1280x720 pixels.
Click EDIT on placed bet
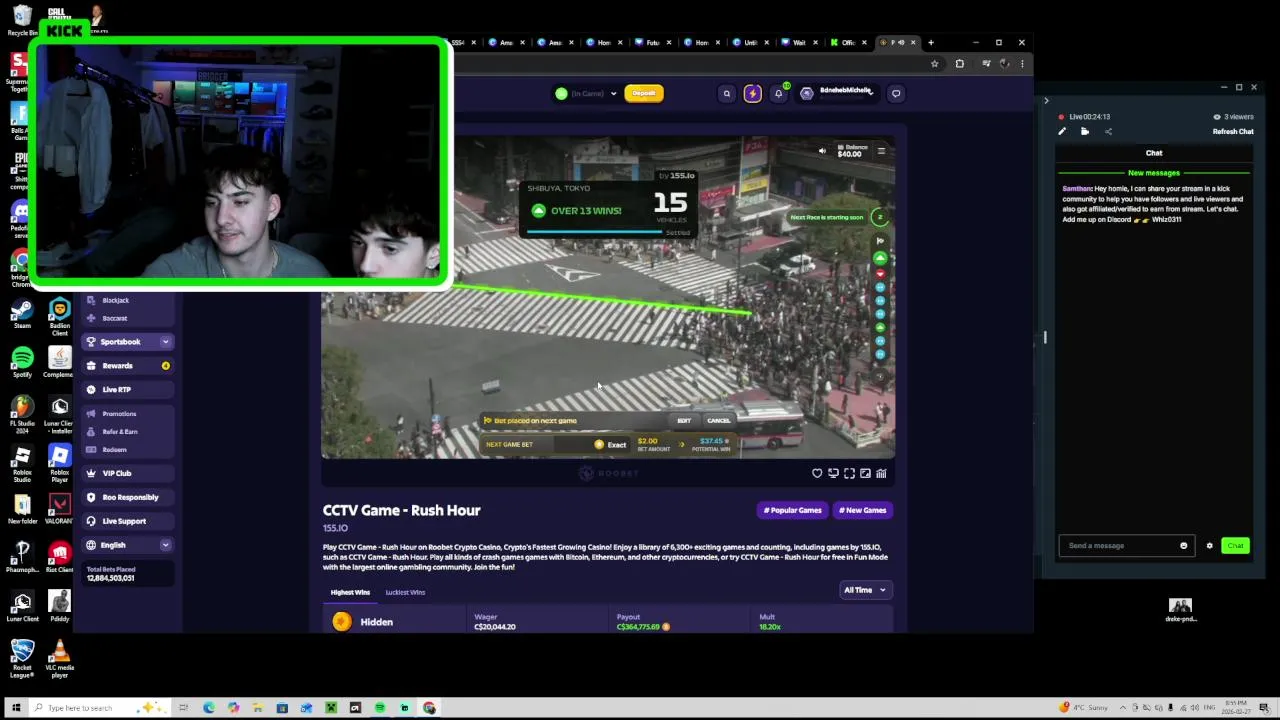[684, 421]
